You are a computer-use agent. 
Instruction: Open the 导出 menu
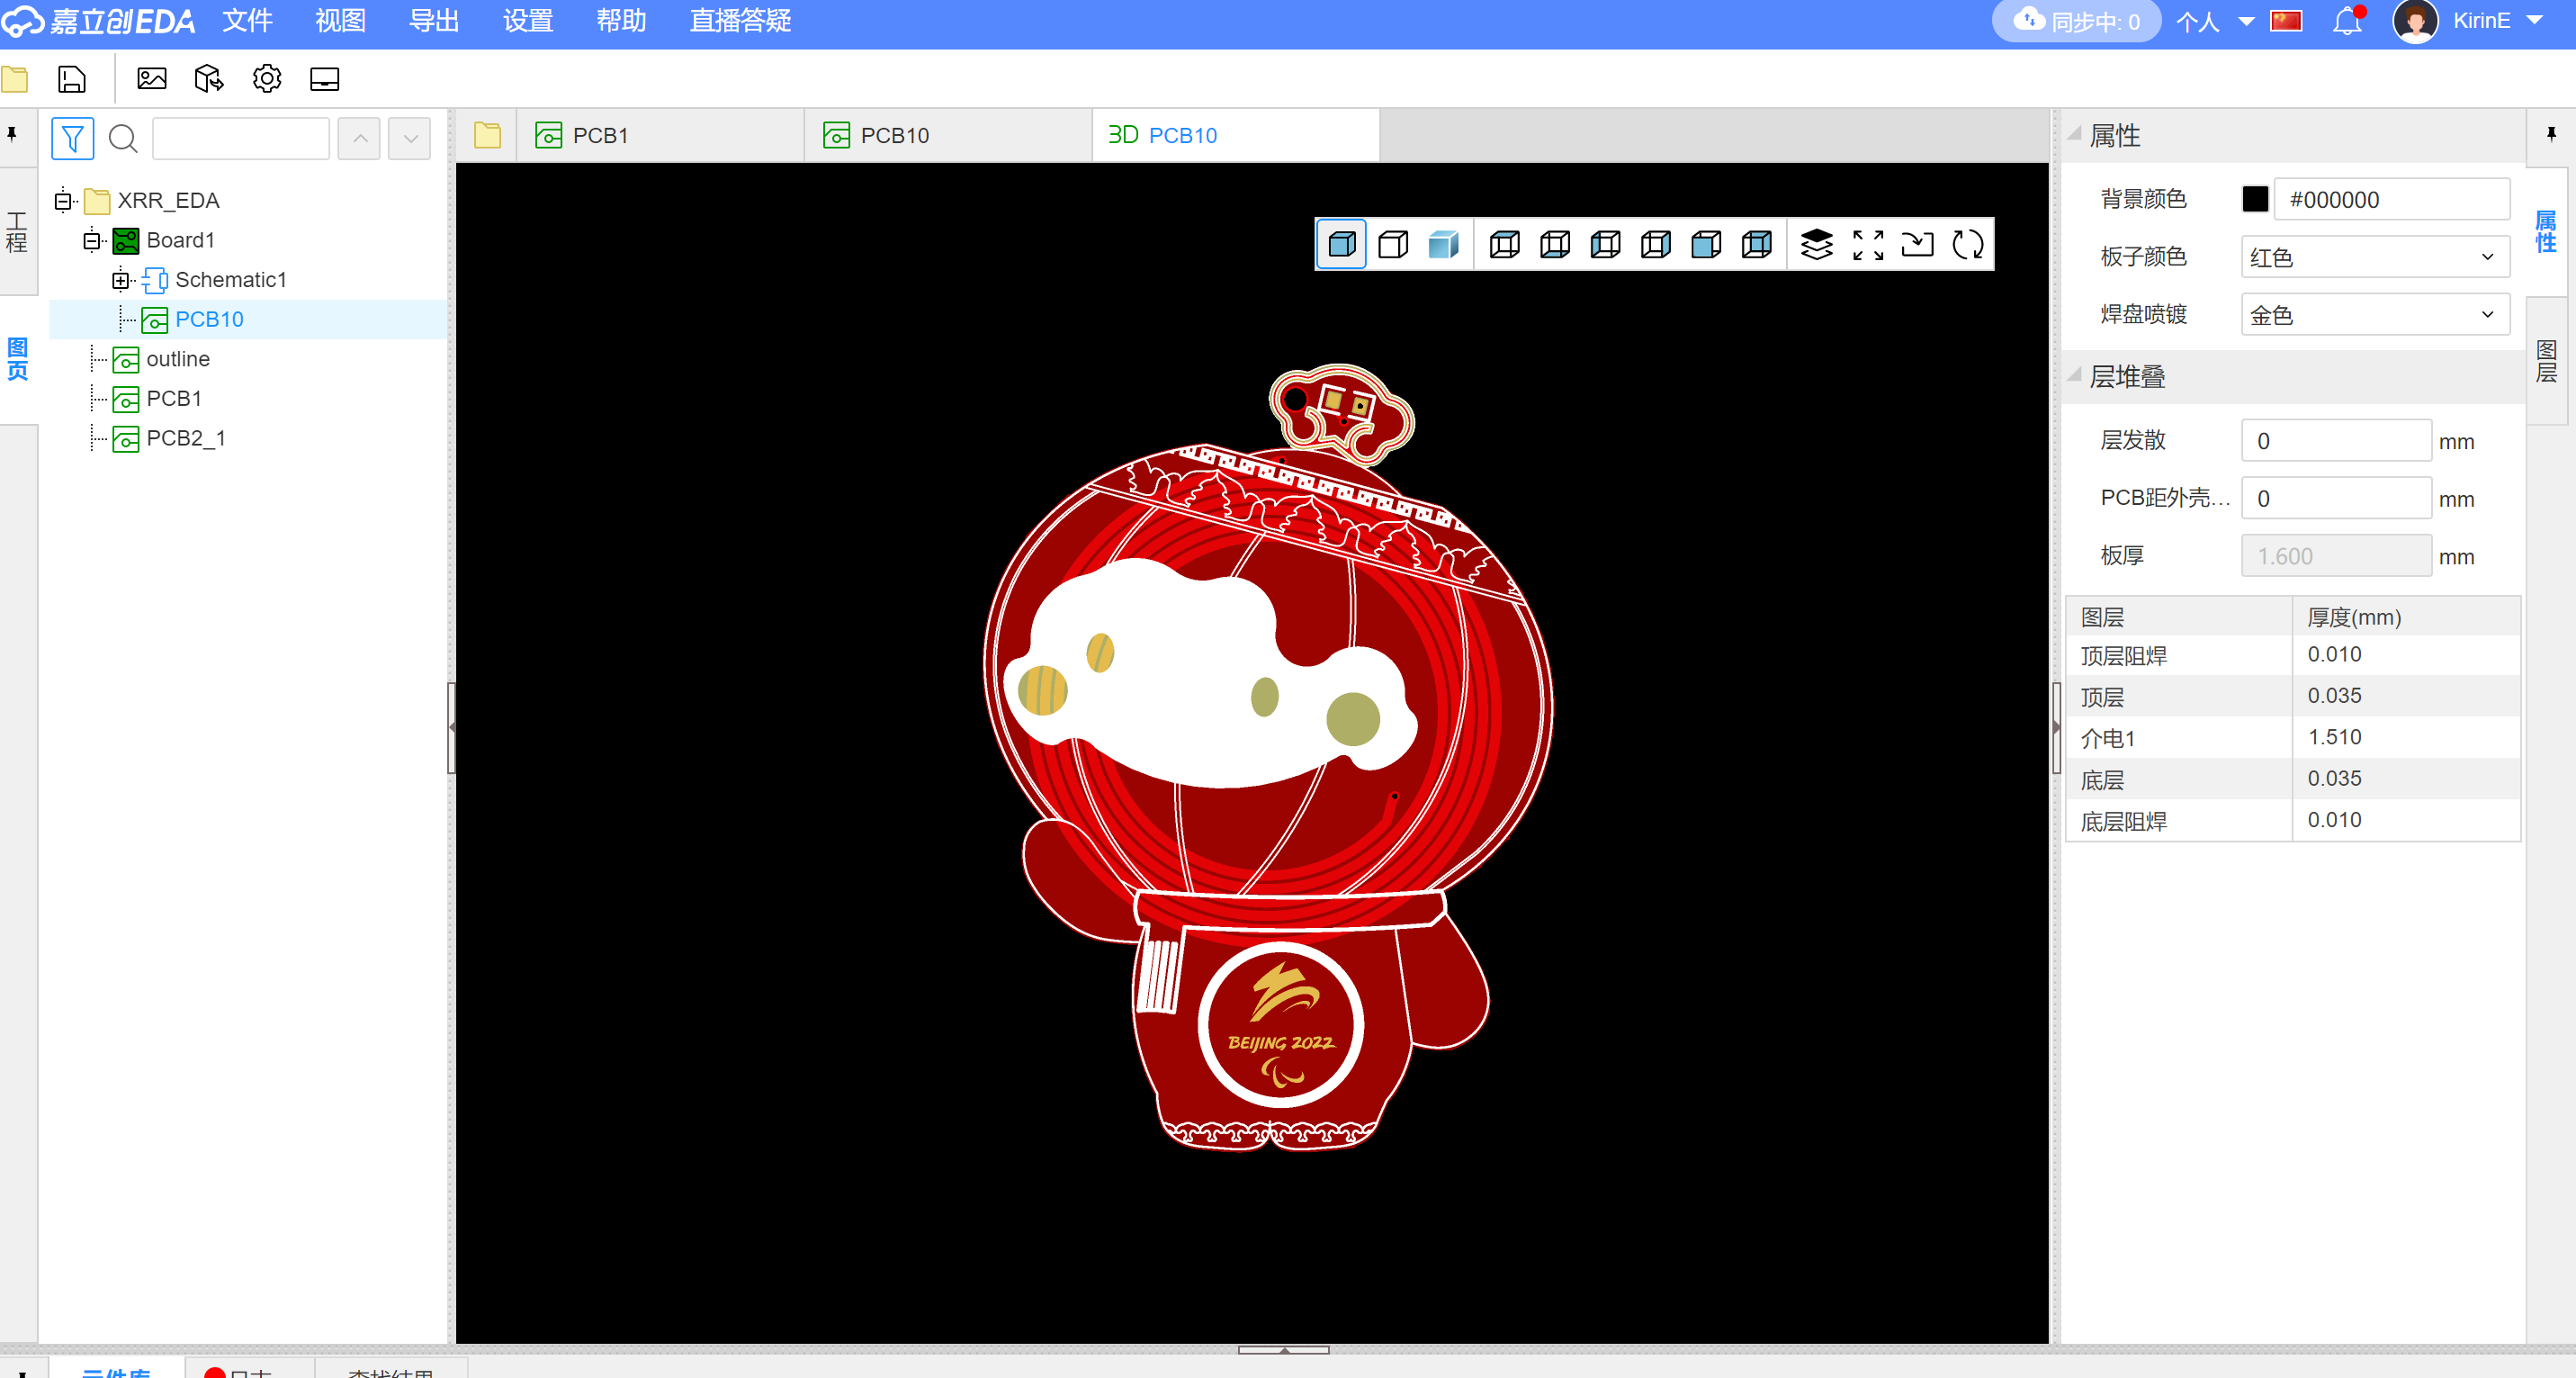point(434,21)
